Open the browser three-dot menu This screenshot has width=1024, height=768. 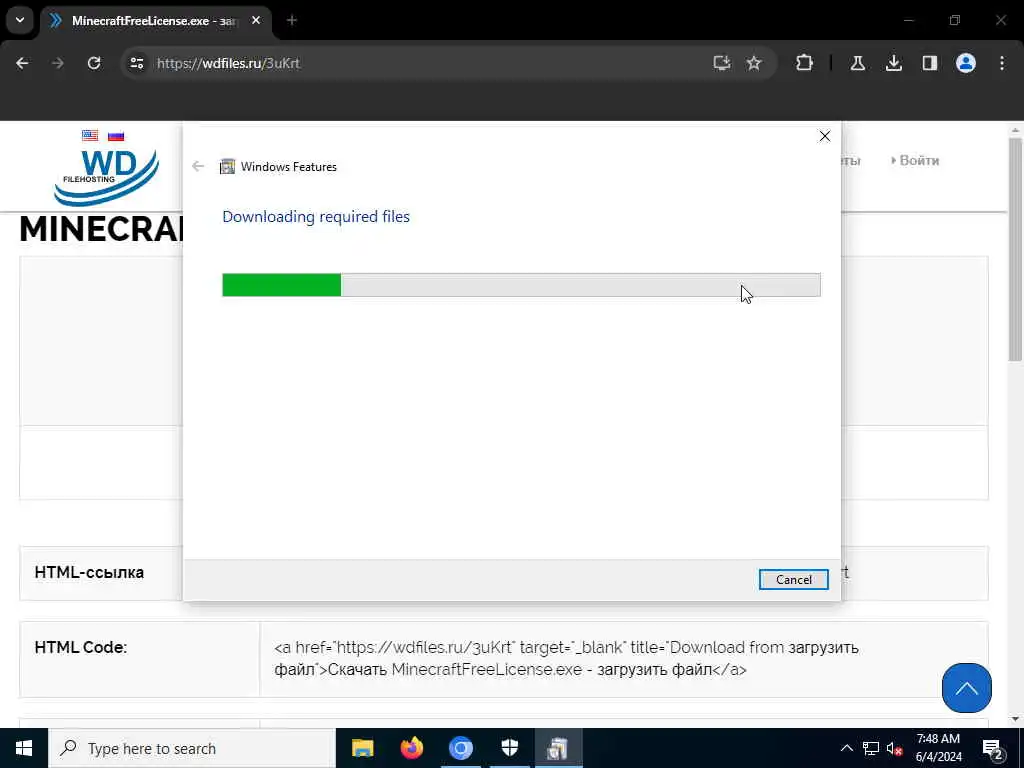point(1002,63)
